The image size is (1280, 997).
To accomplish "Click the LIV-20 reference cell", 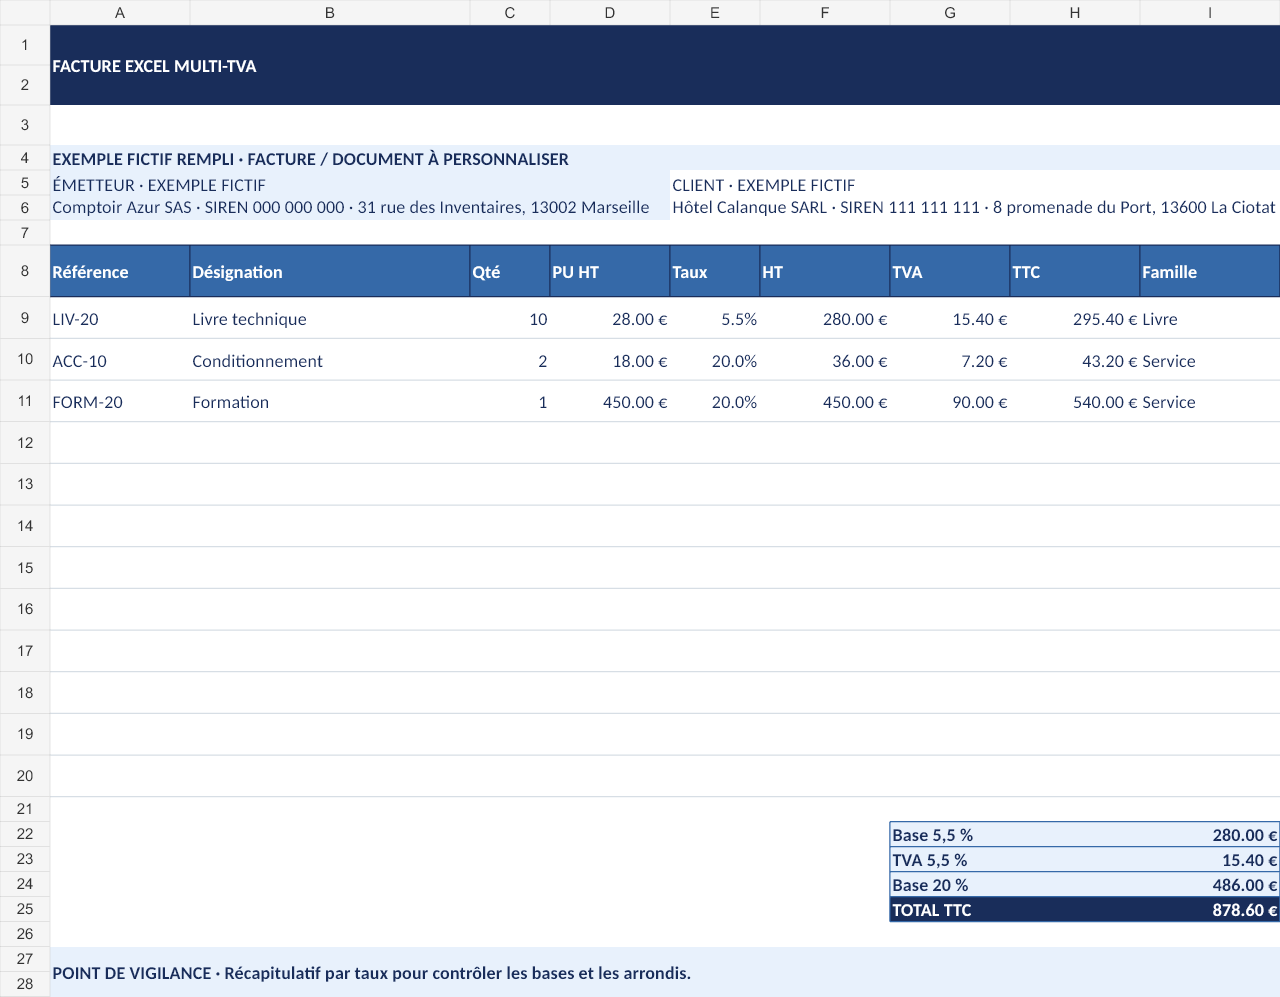I will [x=120, y=319].
